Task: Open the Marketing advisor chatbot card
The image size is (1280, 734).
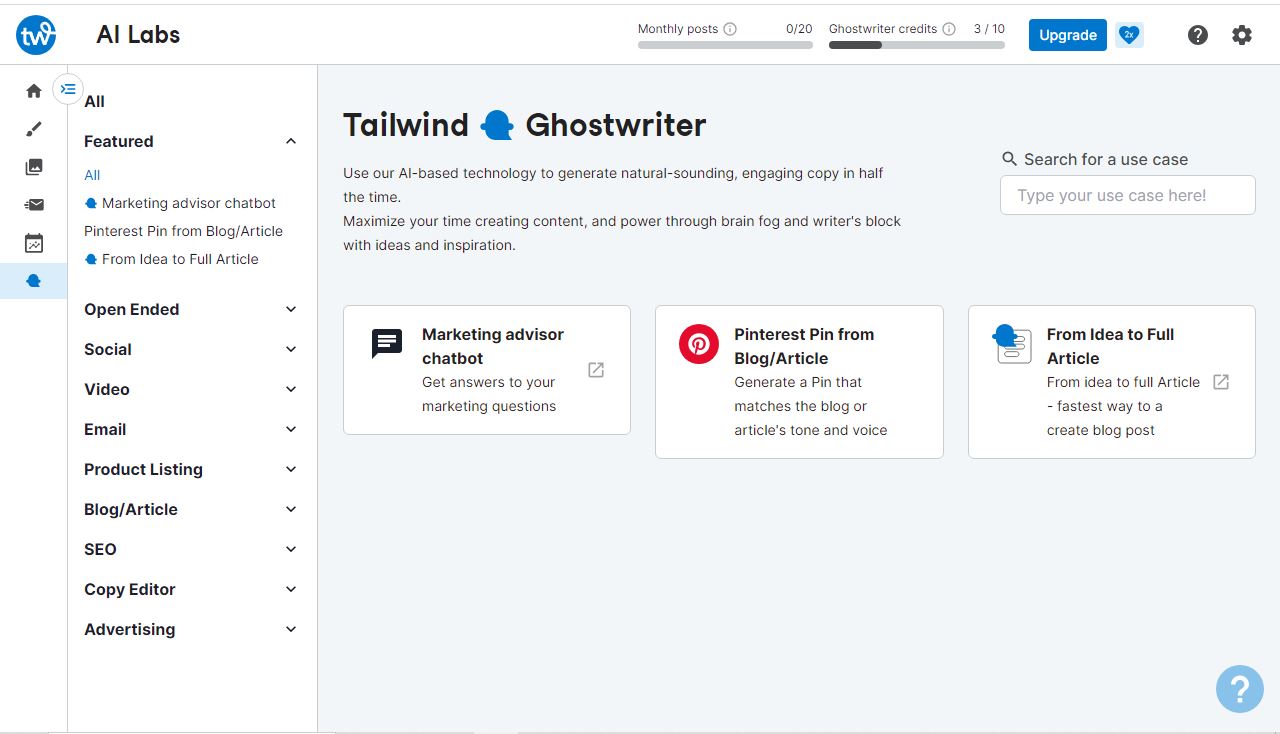Action: pos(487,370)
